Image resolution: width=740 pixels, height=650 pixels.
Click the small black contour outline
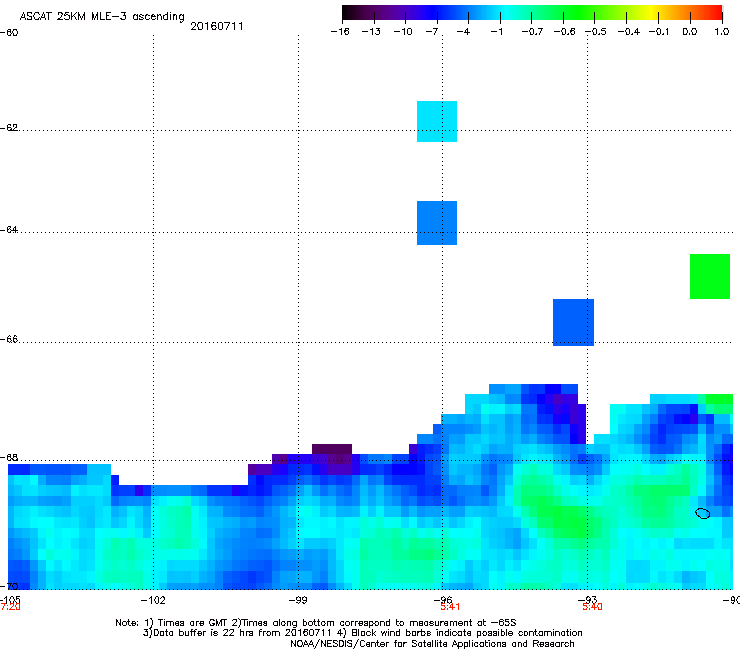[703, 513]
